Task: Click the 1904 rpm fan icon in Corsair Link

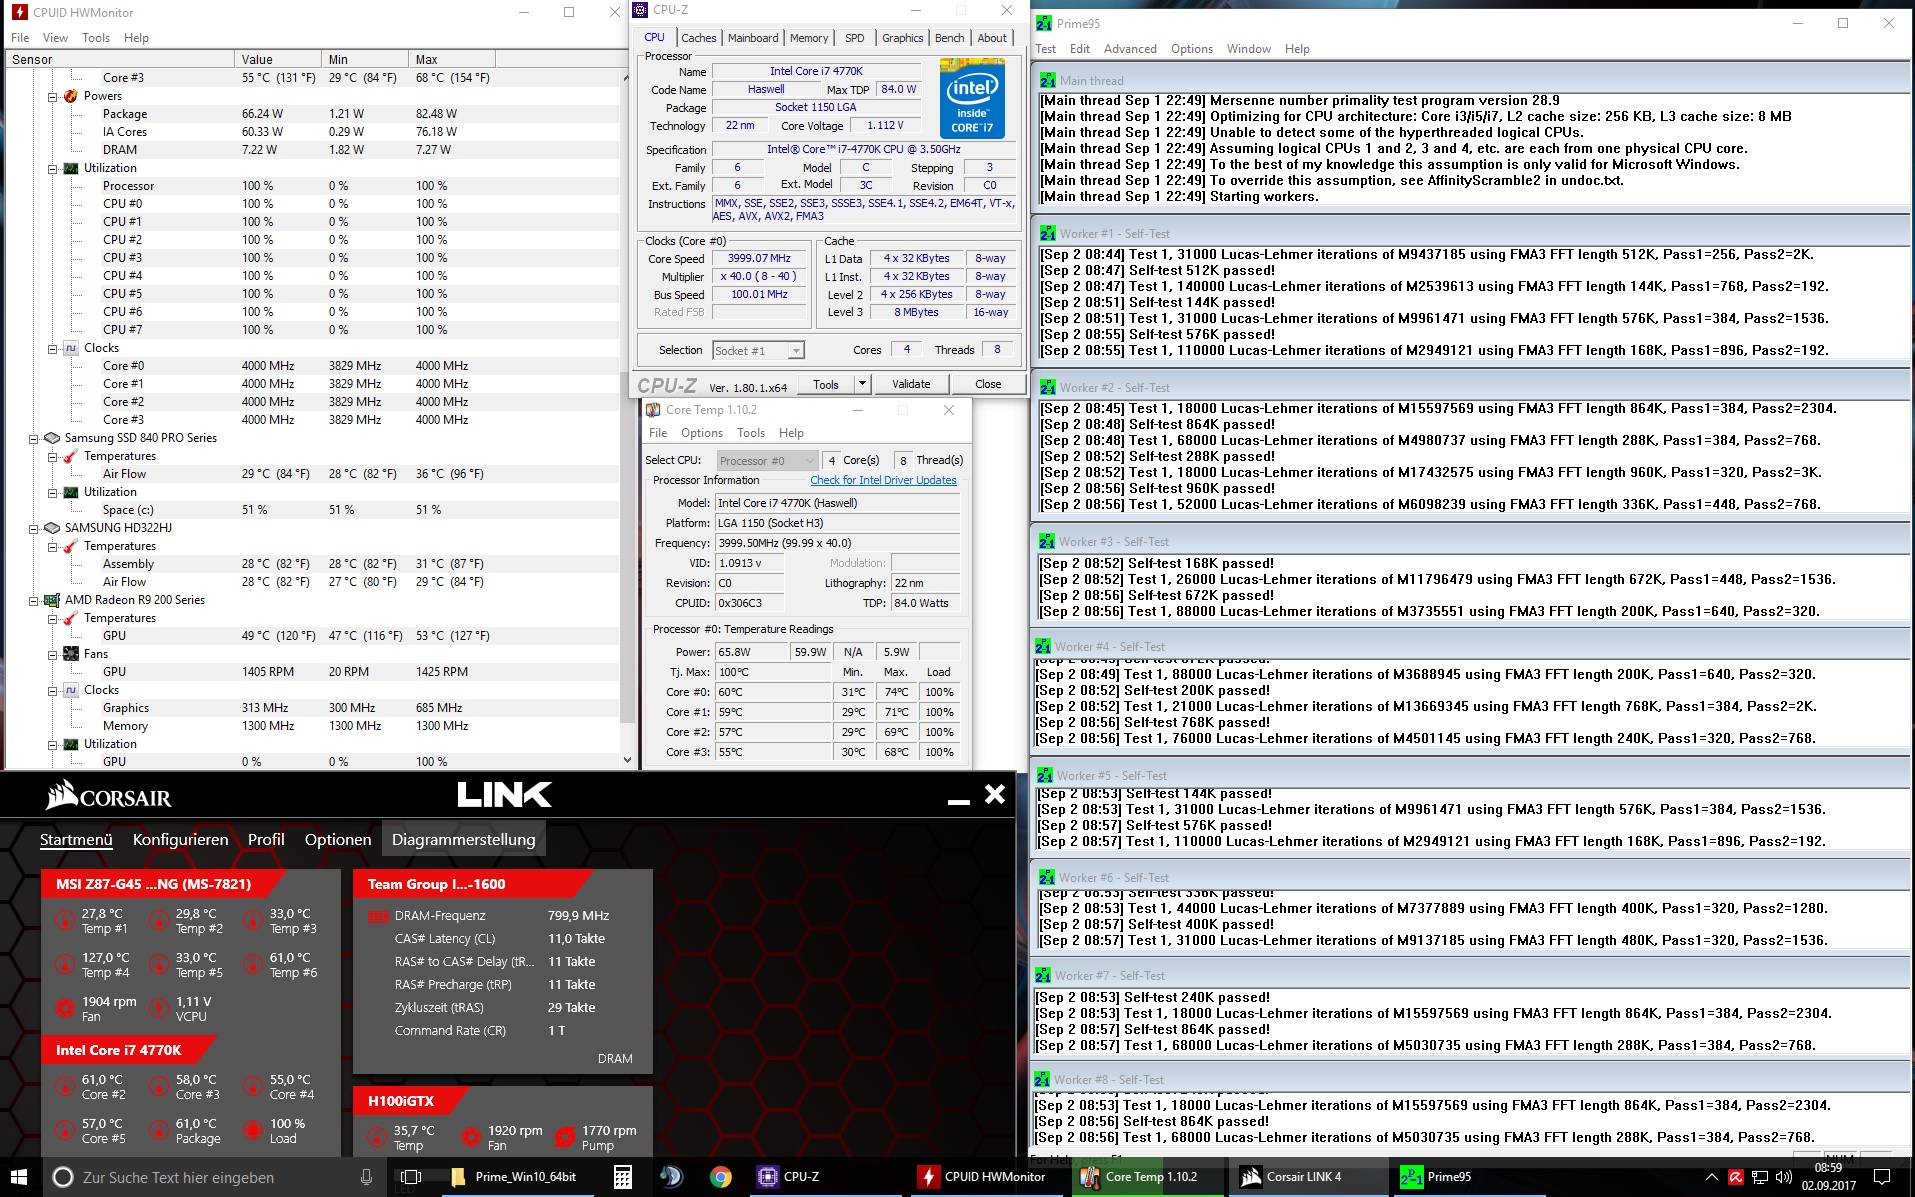Action: click(x=65, y=1008)
